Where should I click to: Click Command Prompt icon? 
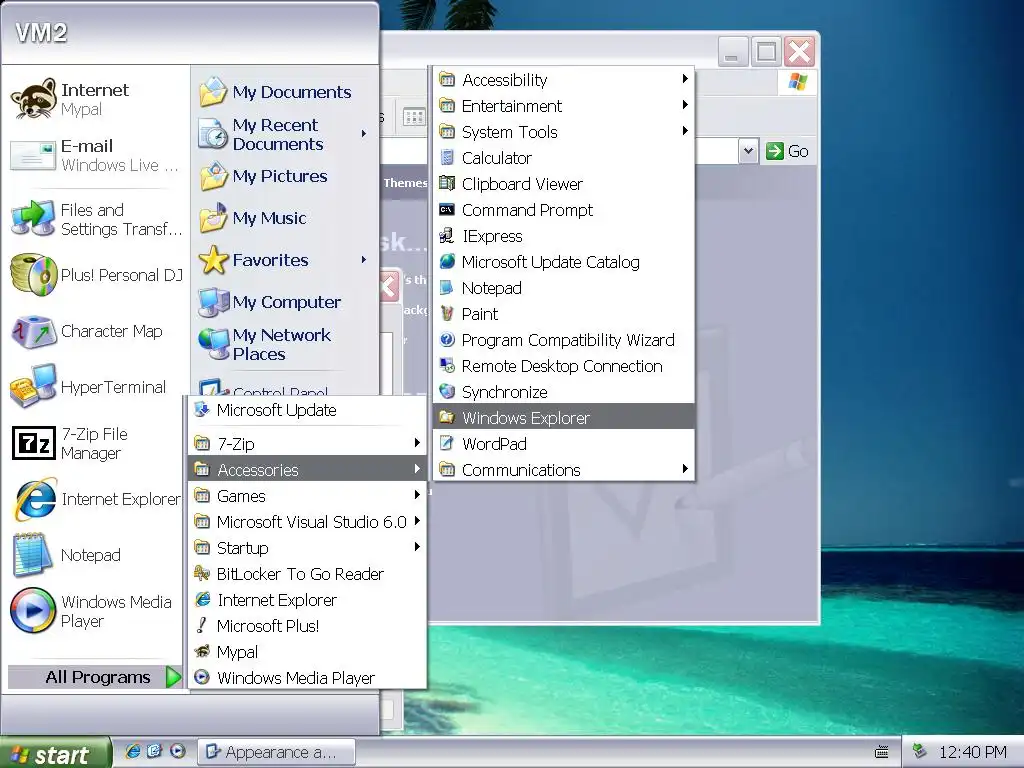(x=447, y=210)
